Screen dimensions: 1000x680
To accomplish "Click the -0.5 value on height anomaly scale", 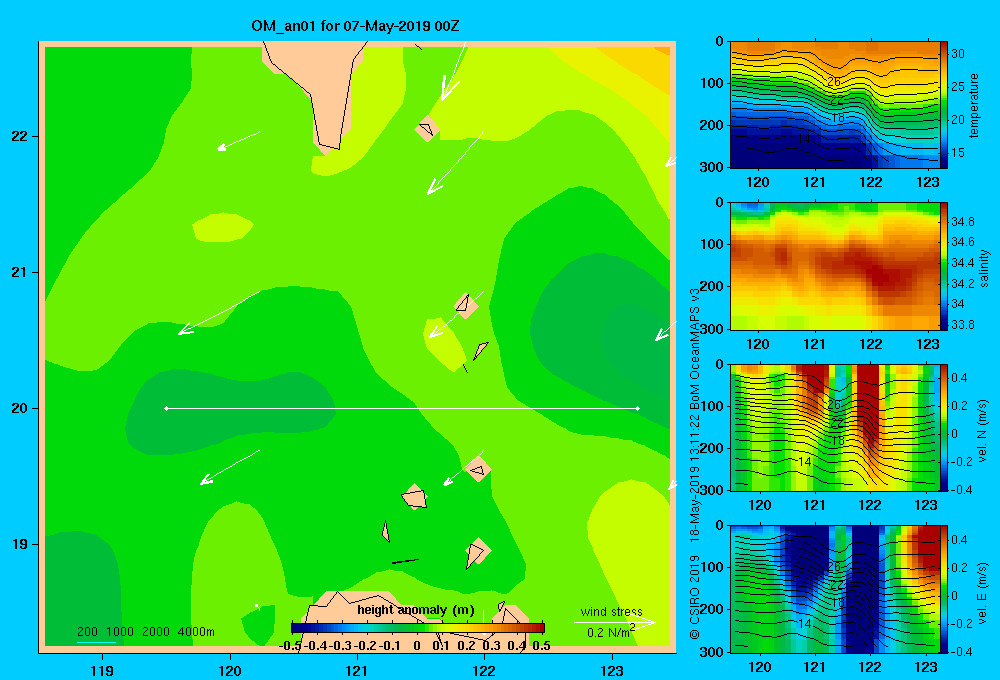I will coord(290,646).
